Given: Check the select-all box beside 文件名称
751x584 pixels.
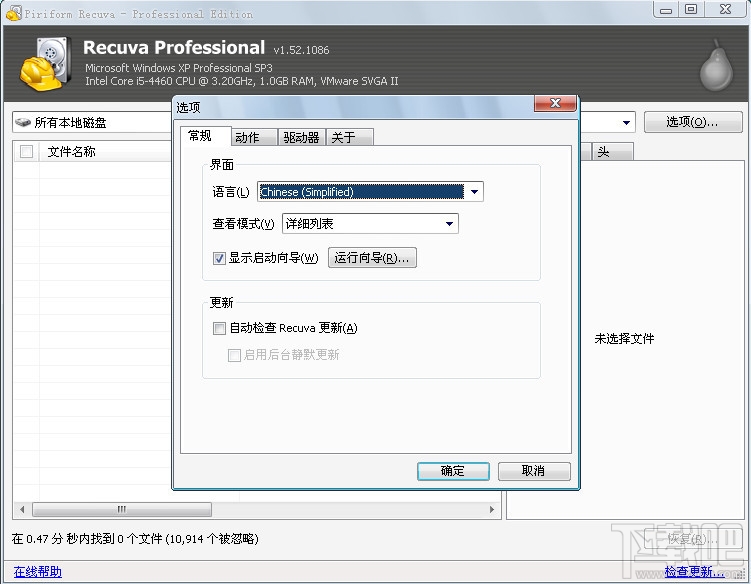Looking at the screenshot, I should 26,152.
